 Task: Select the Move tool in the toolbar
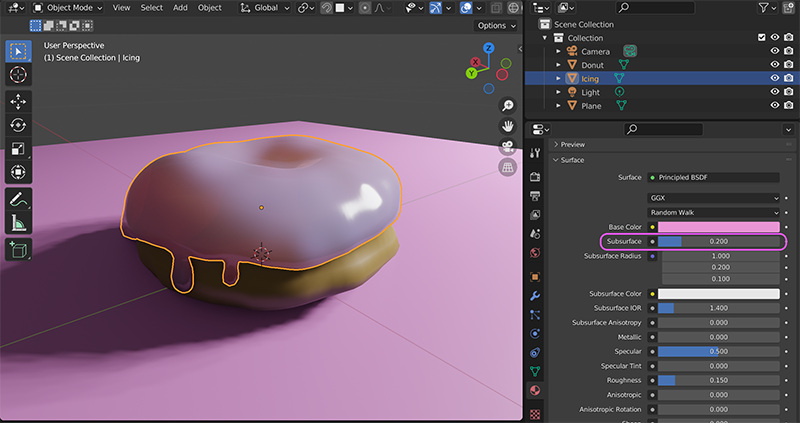point(18,101)
